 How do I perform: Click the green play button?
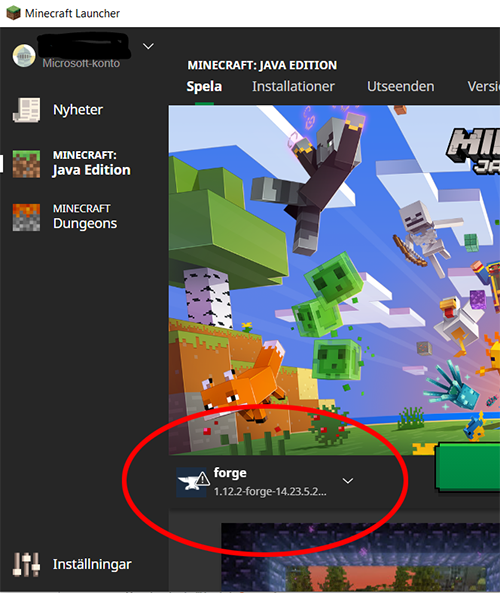pyautogui.click(x=467, y=467)
